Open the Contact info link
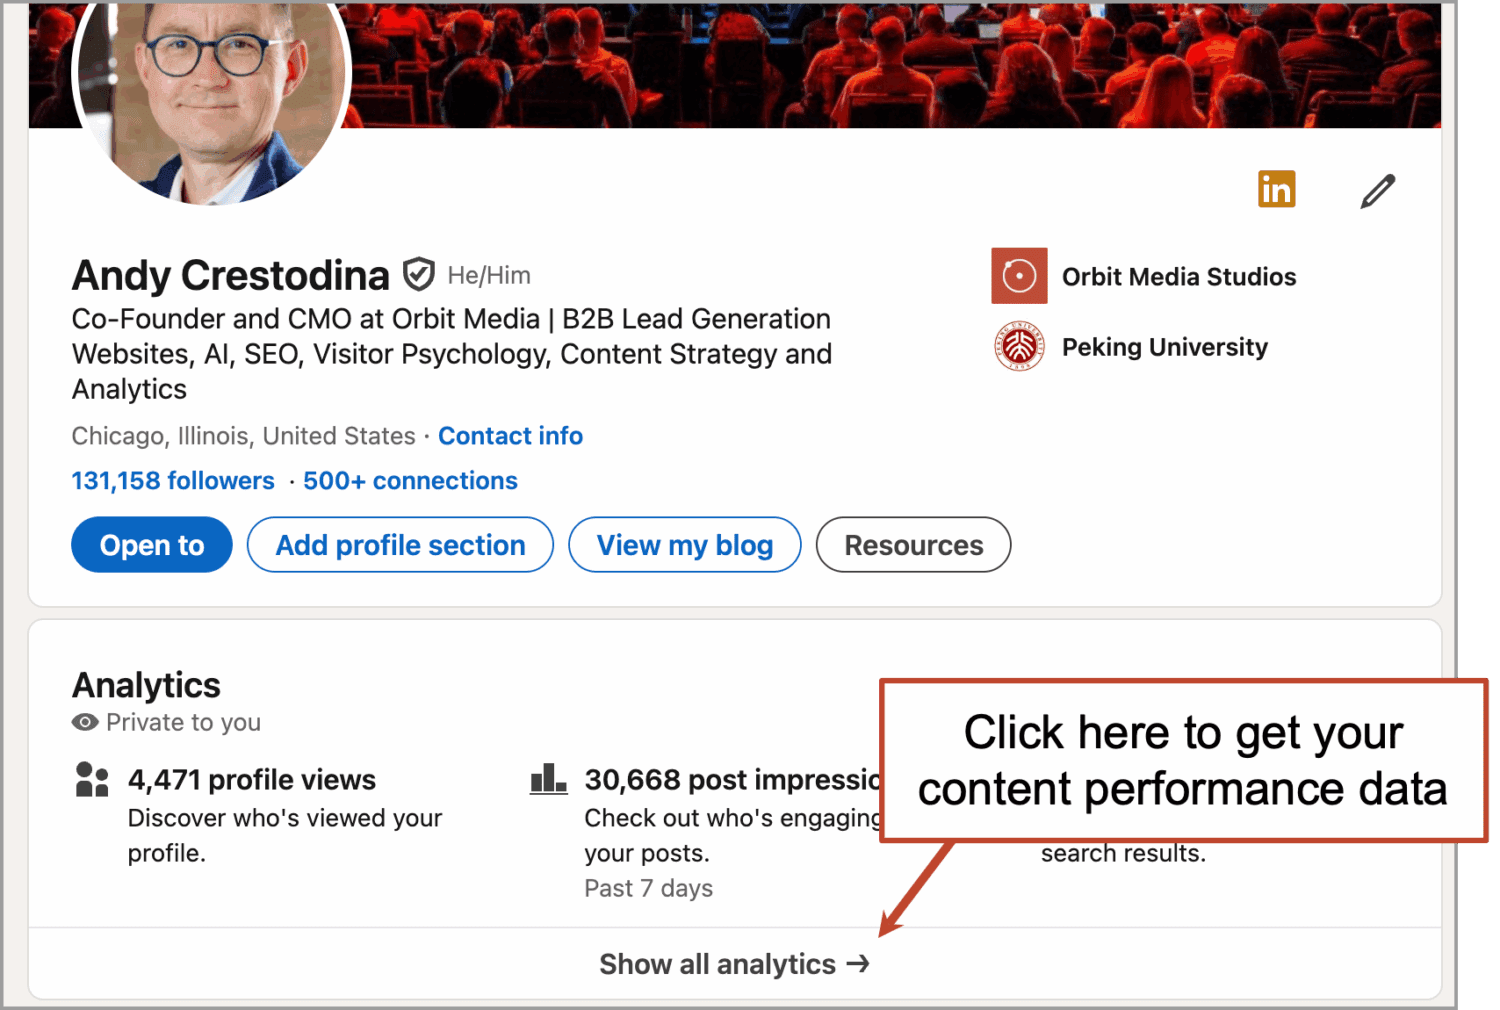Image resolution: width=1500 pixels, height=1010 pixels. point(510,436)
